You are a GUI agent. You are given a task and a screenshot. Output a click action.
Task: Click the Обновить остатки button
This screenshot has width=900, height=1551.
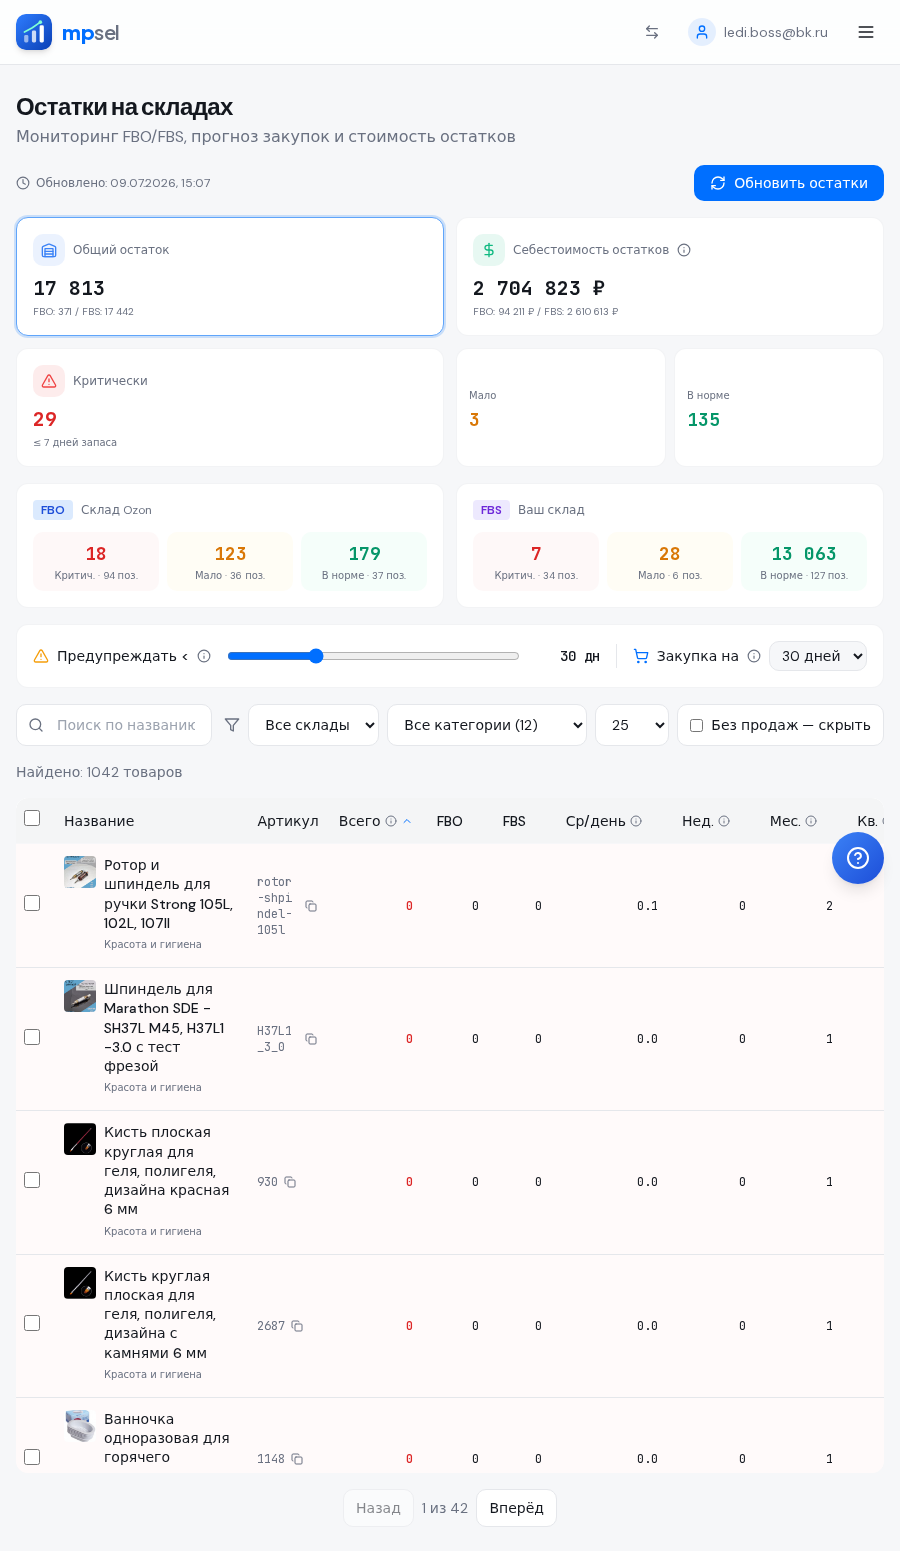pos(789,183)
